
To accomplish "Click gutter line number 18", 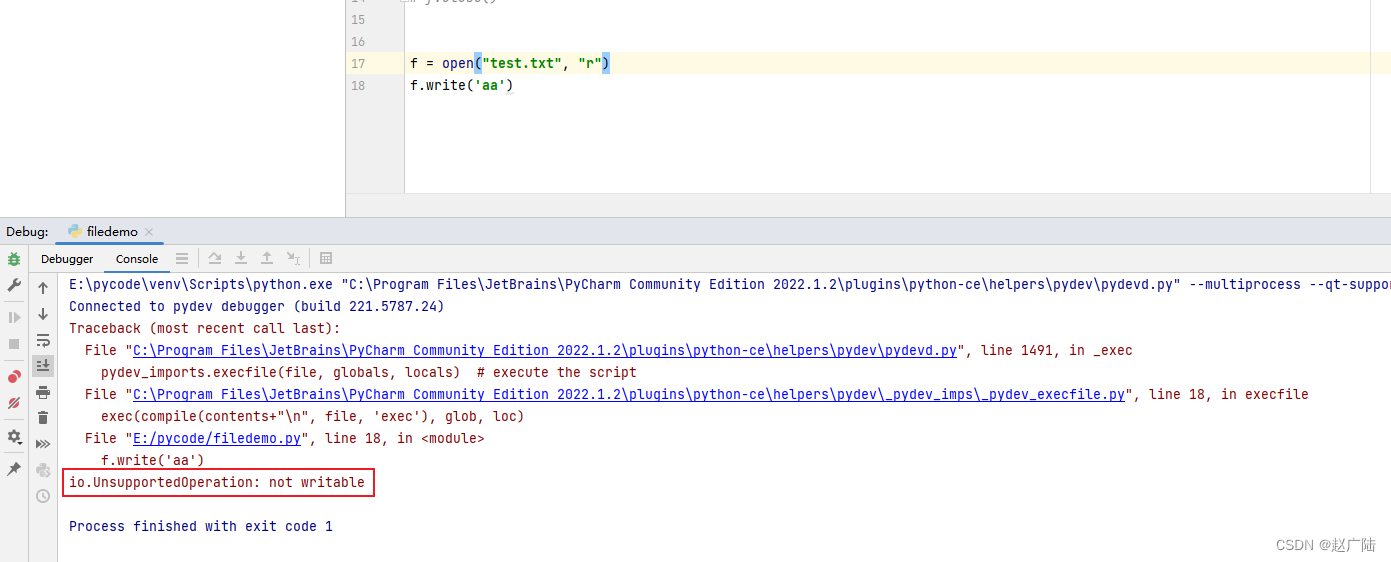I will 358,86.
